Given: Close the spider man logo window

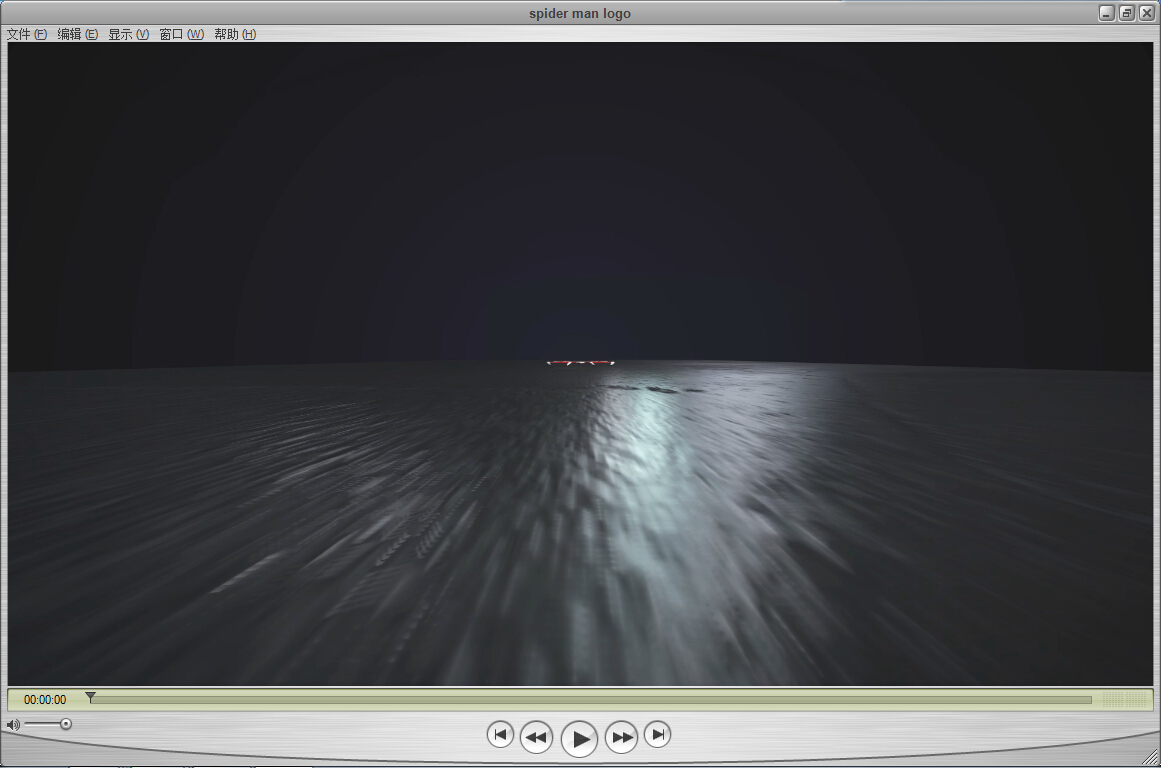Looking at the screenshot, I should click(1146, 13).
